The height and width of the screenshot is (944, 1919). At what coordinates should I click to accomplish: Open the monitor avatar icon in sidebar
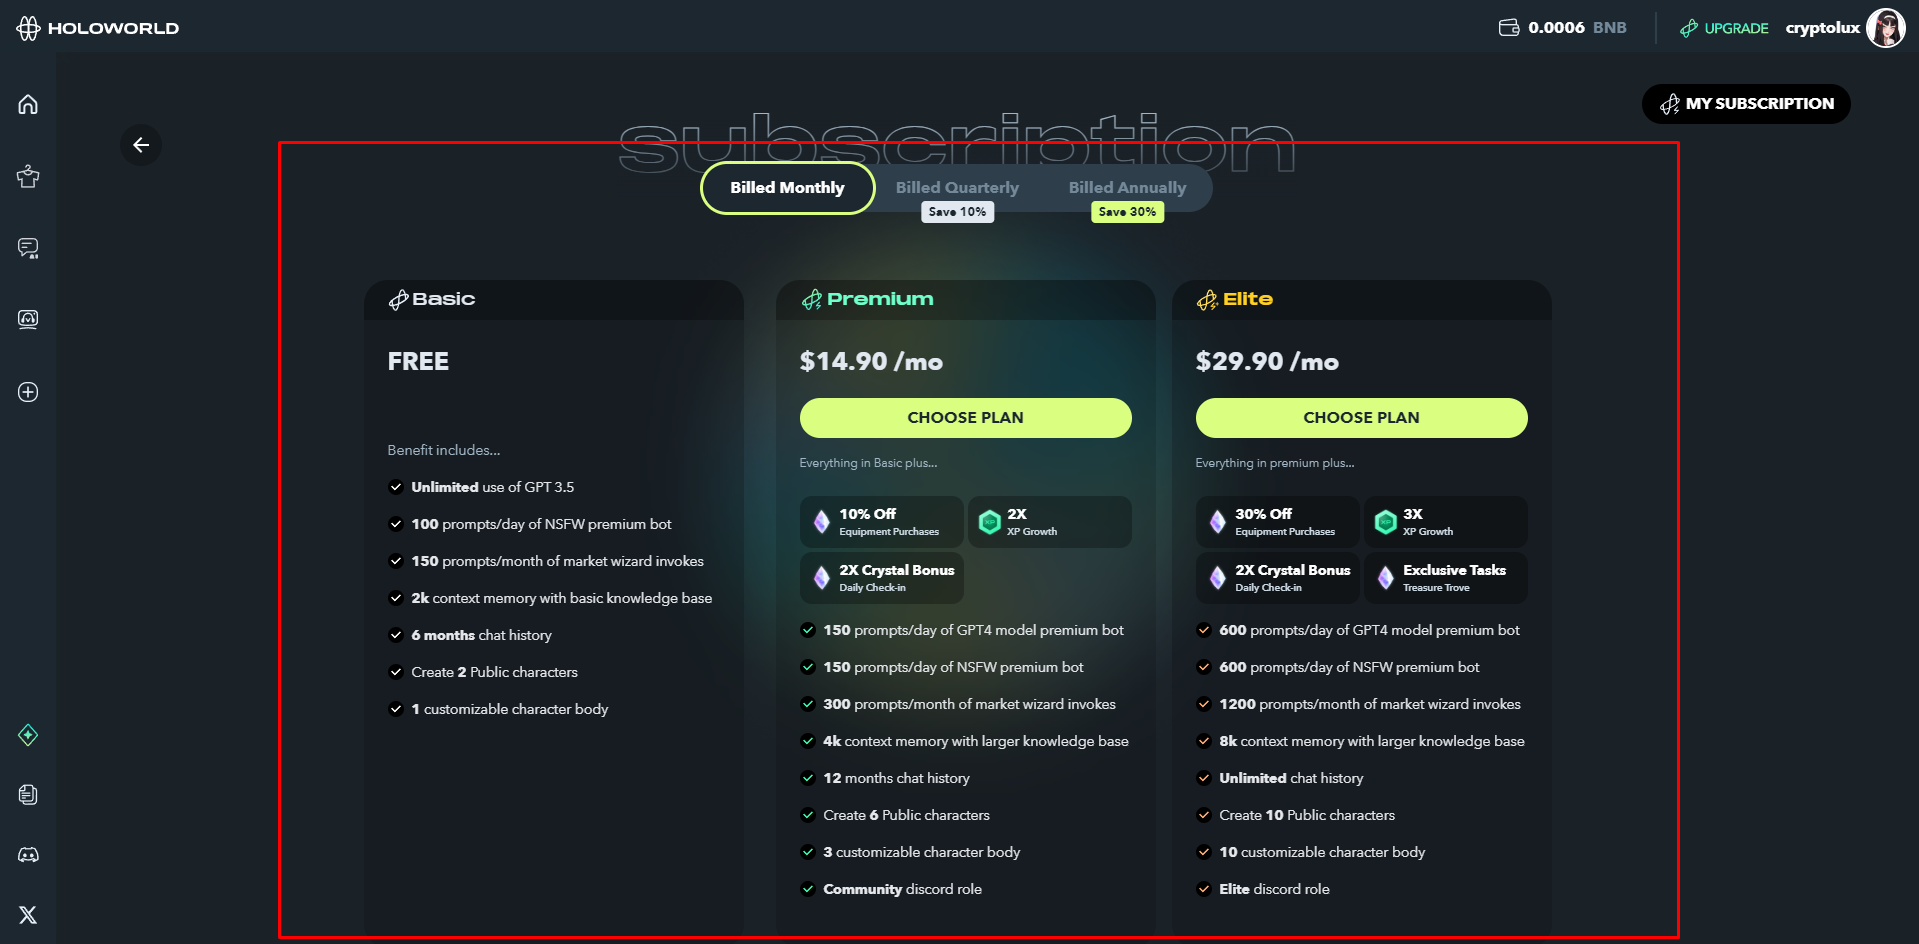28,319
